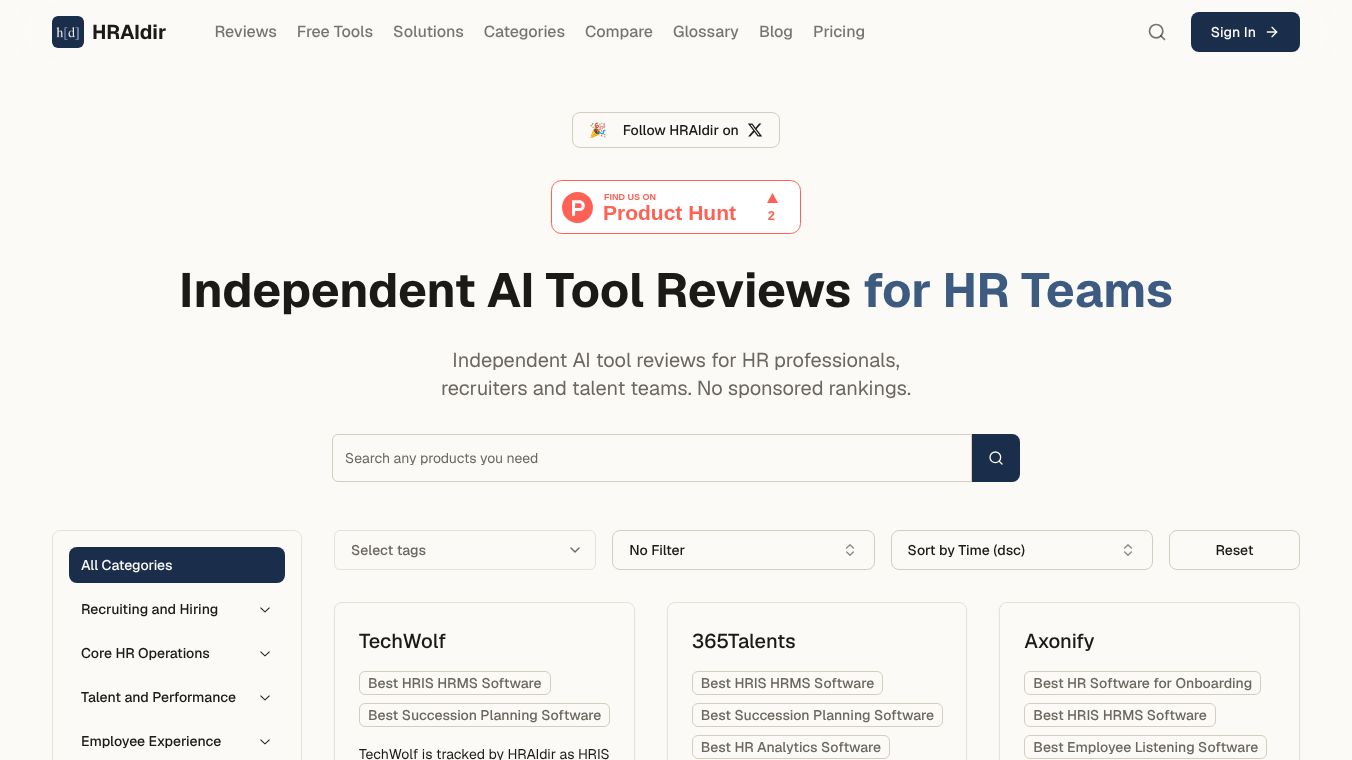Submit search with dark magnifier button
Screen dimensions: 1352x760
point(996,458)
